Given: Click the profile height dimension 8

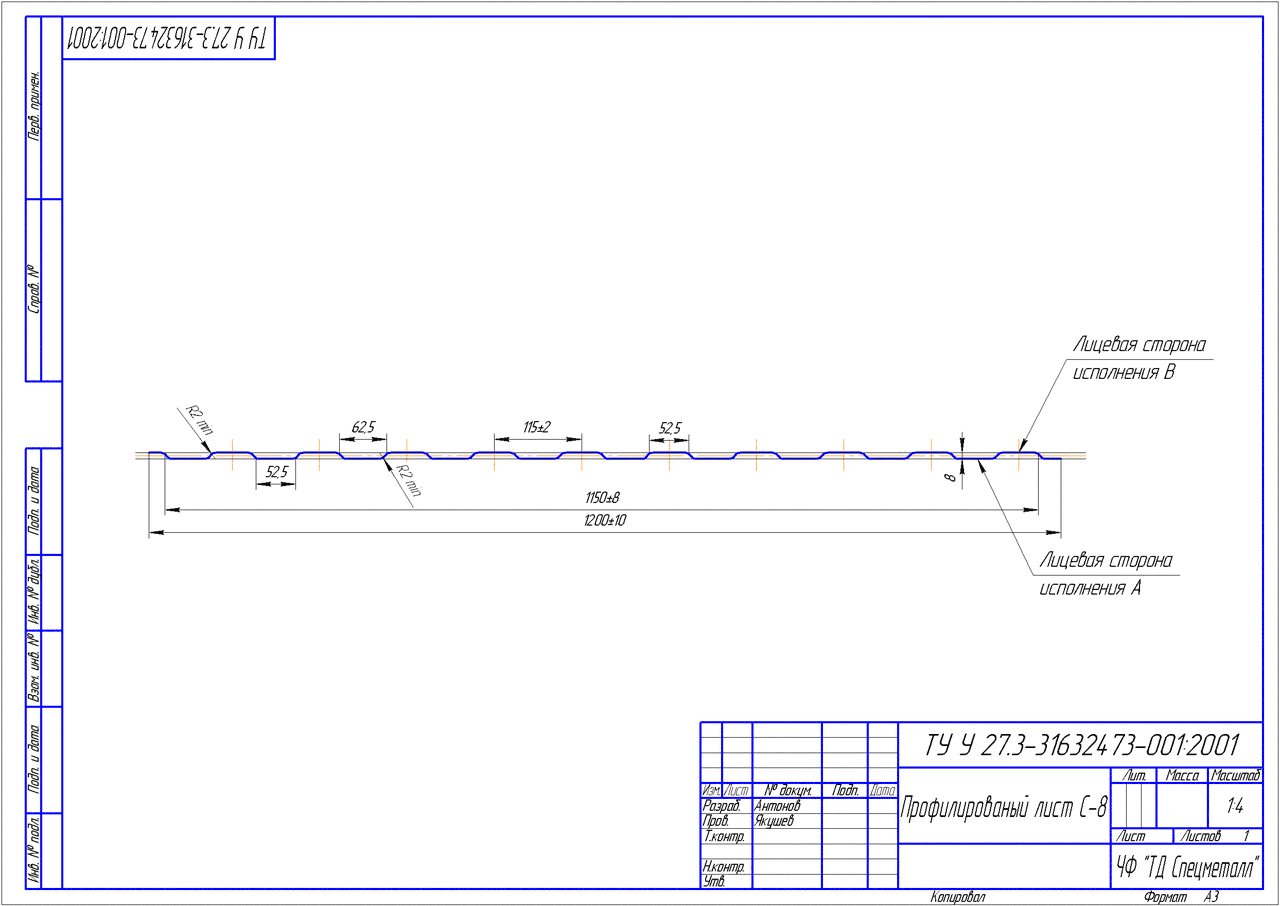Looking at the screenshot, I should click(x=951, y=477).
